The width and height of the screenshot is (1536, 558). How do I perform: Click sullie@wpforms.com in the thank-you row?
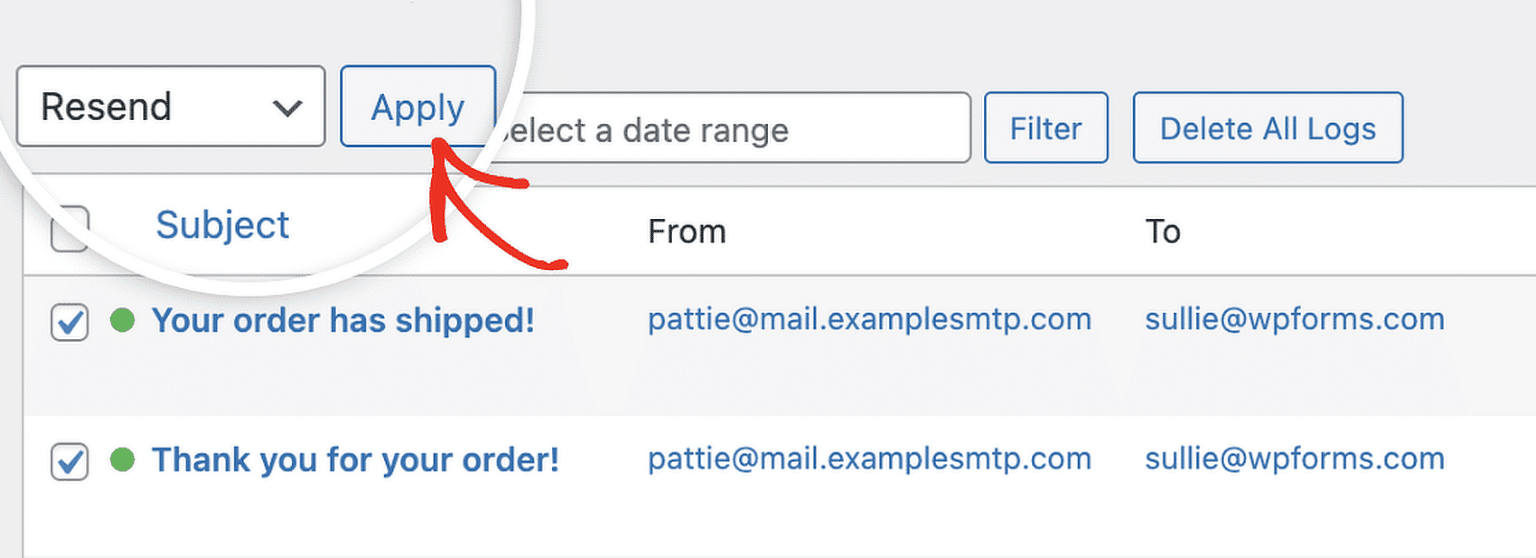pyautogui.click(x=1294, y=459)
